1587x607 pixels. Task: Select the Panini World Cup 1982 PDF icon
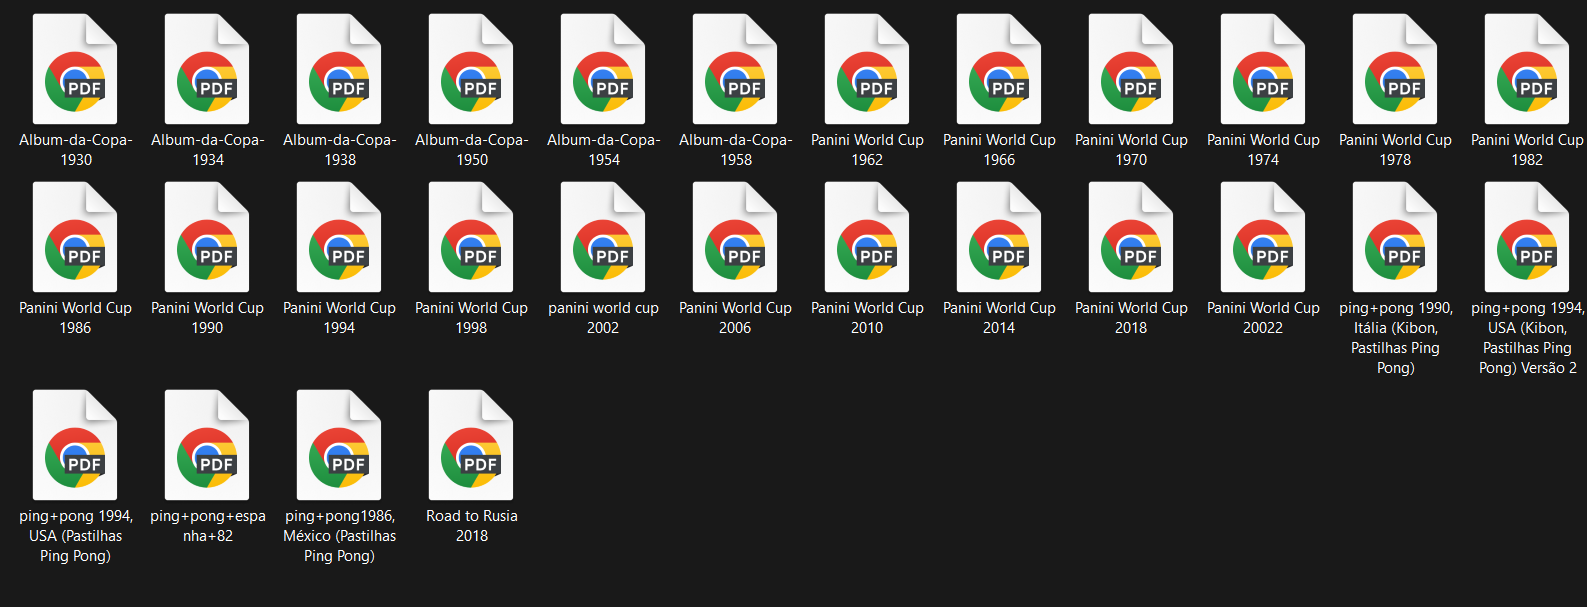[1527, 69]
